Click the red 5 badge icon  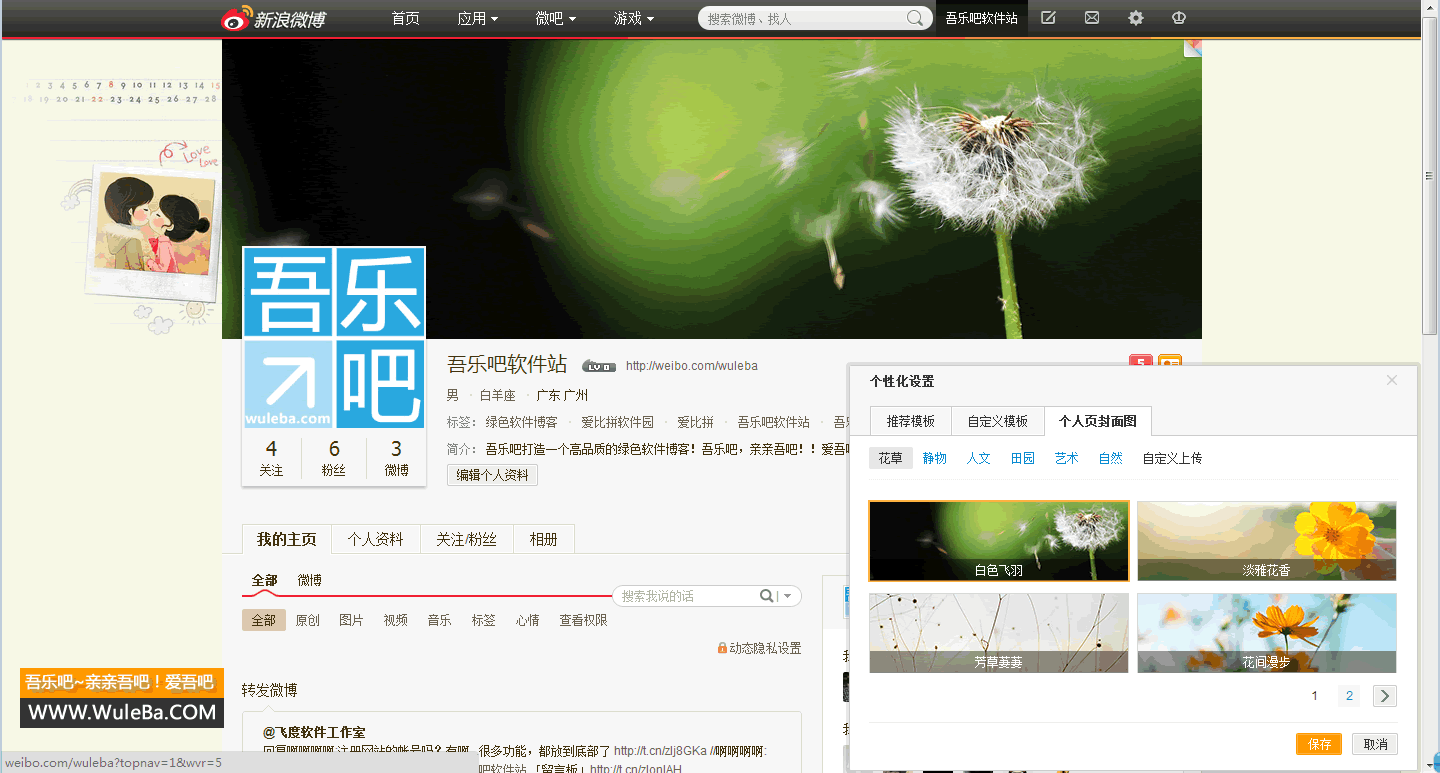pyautogui.click(x=1140, y=361)
